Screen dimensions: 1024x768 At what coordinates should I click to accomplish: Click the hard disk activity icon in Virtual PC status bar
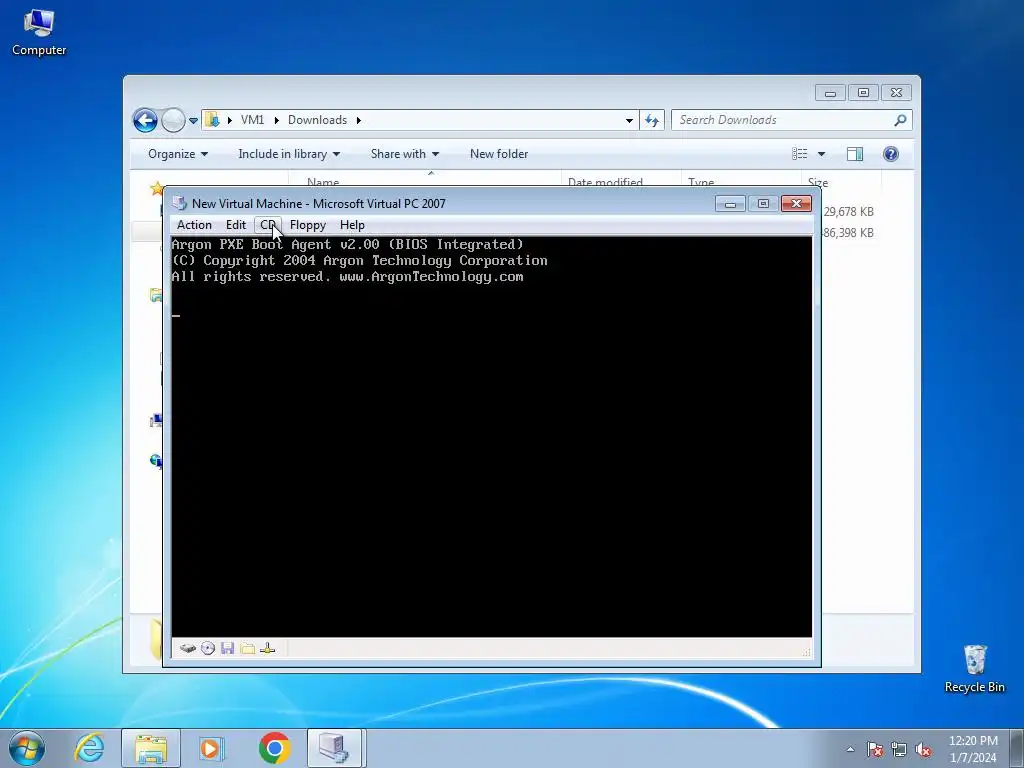click(x=188, y=648)
